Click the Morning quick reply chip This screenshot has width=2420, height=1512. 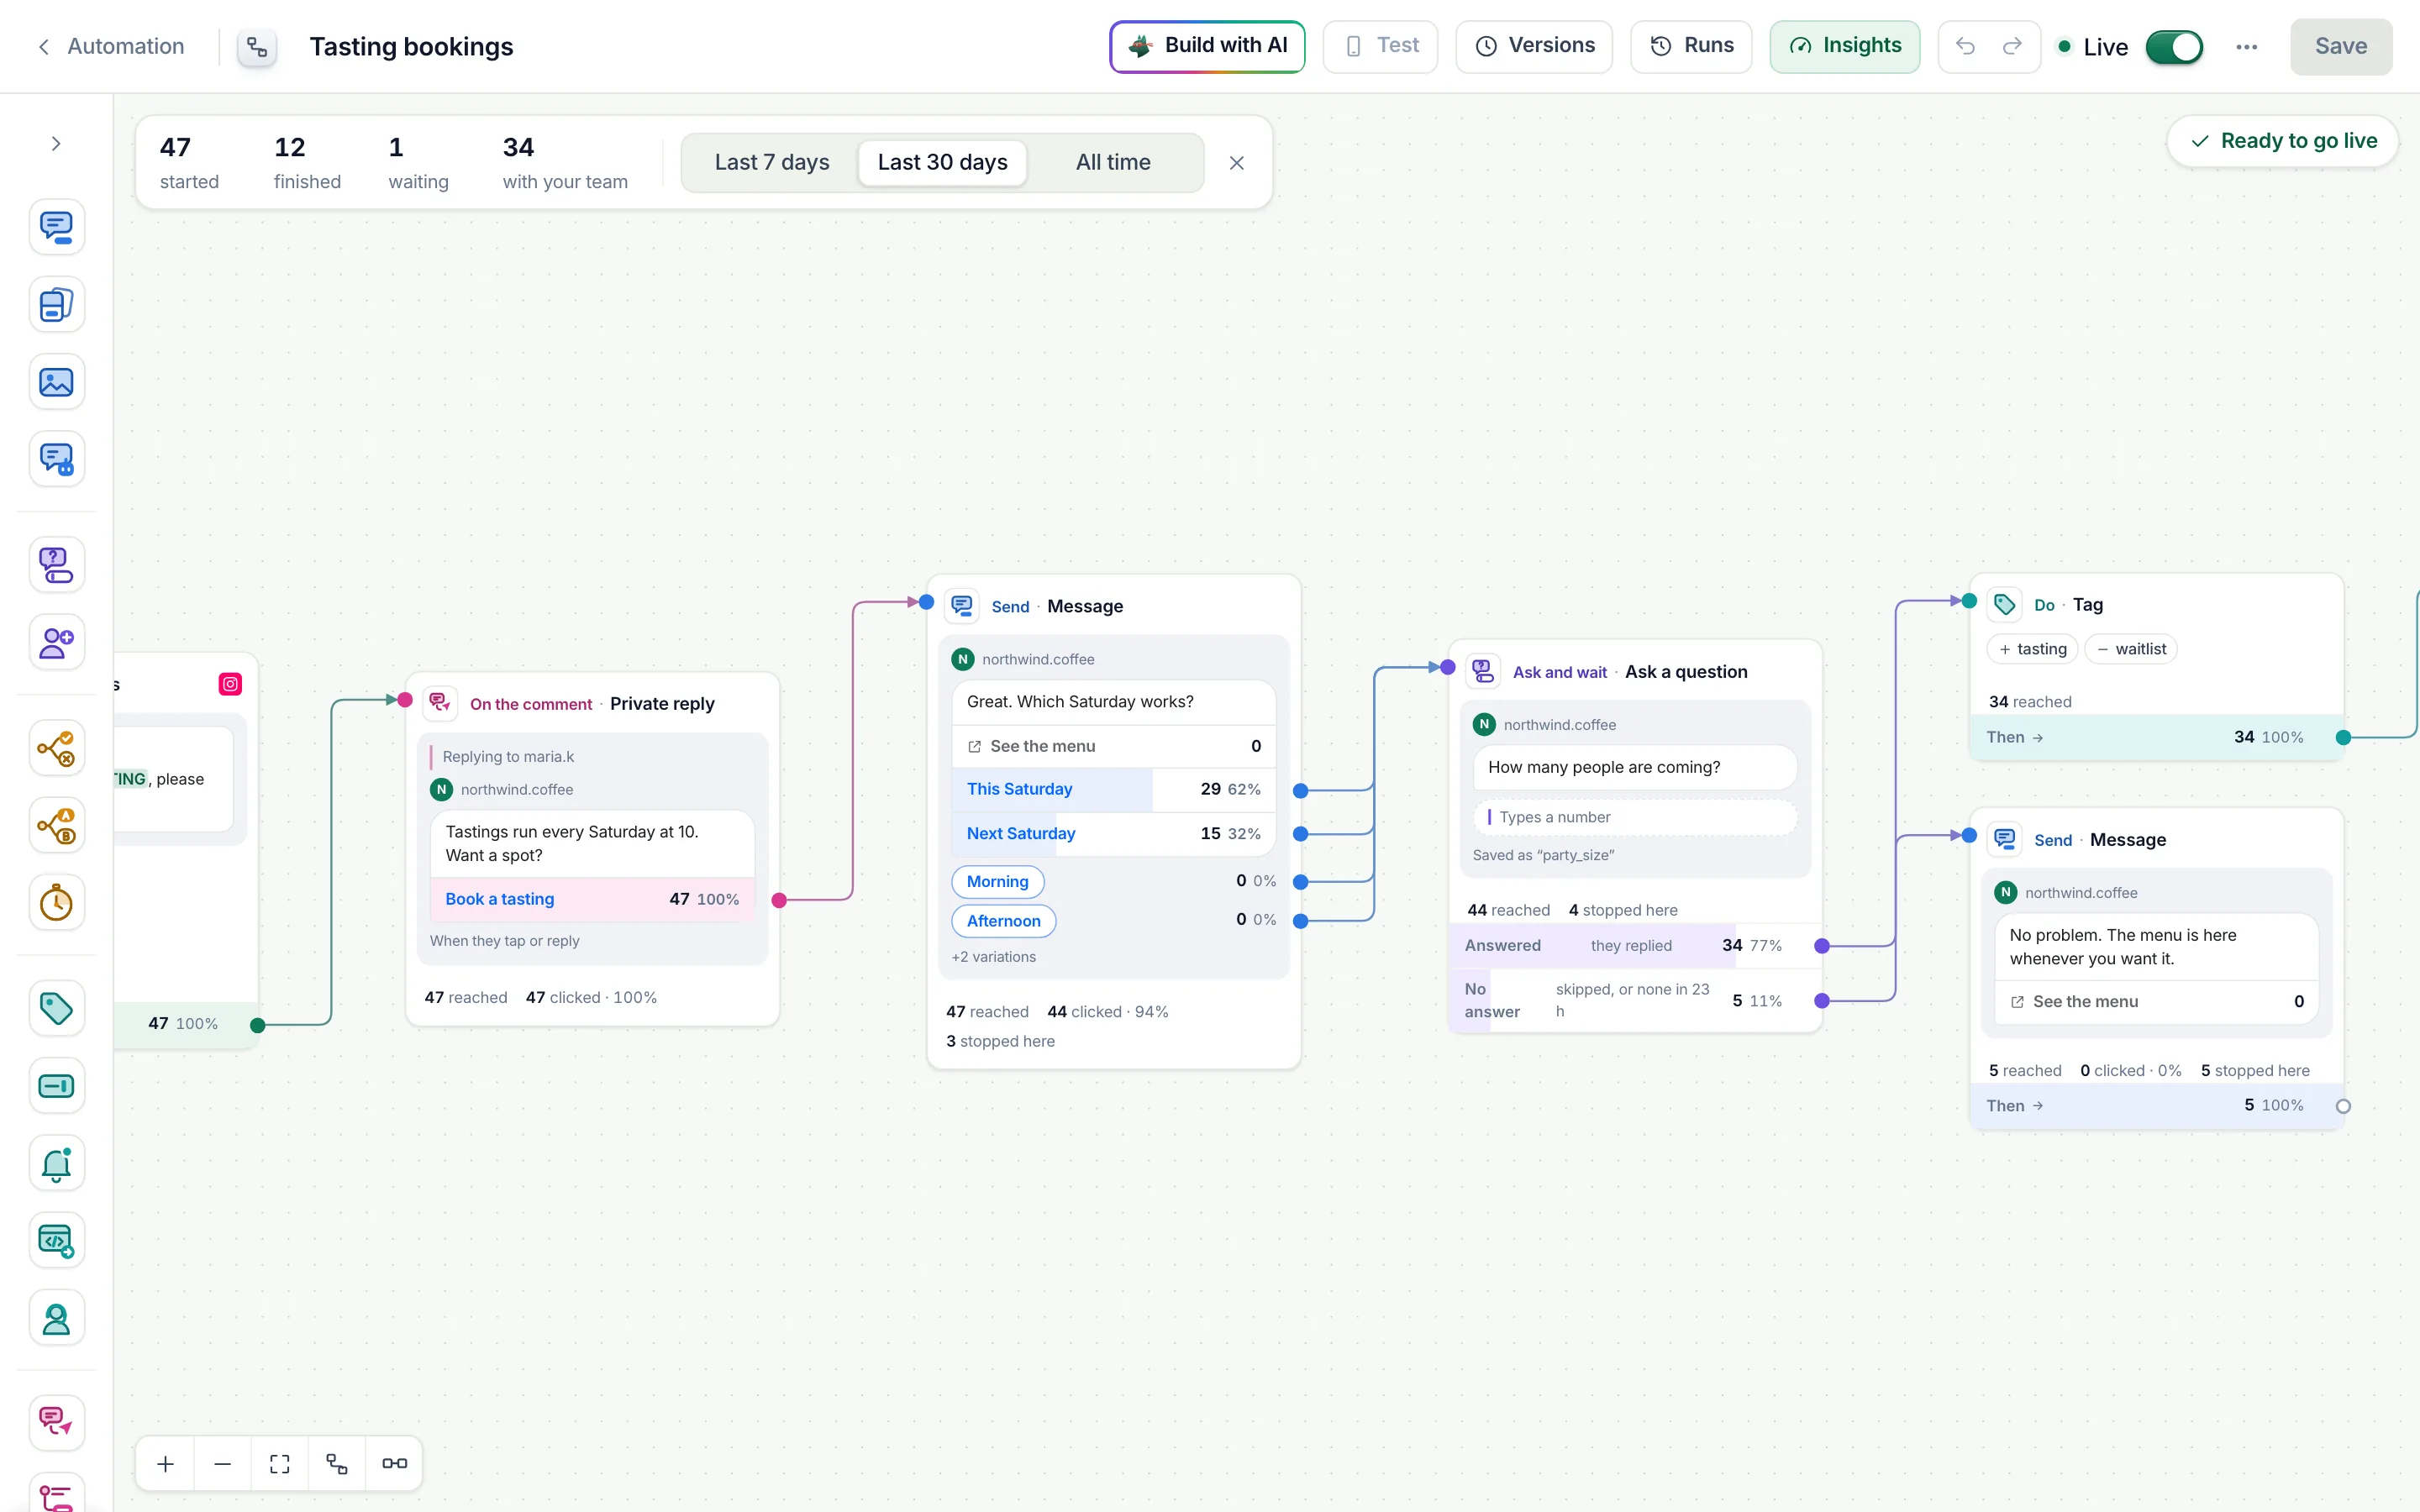pyautogui.click(x=997, y=881)
